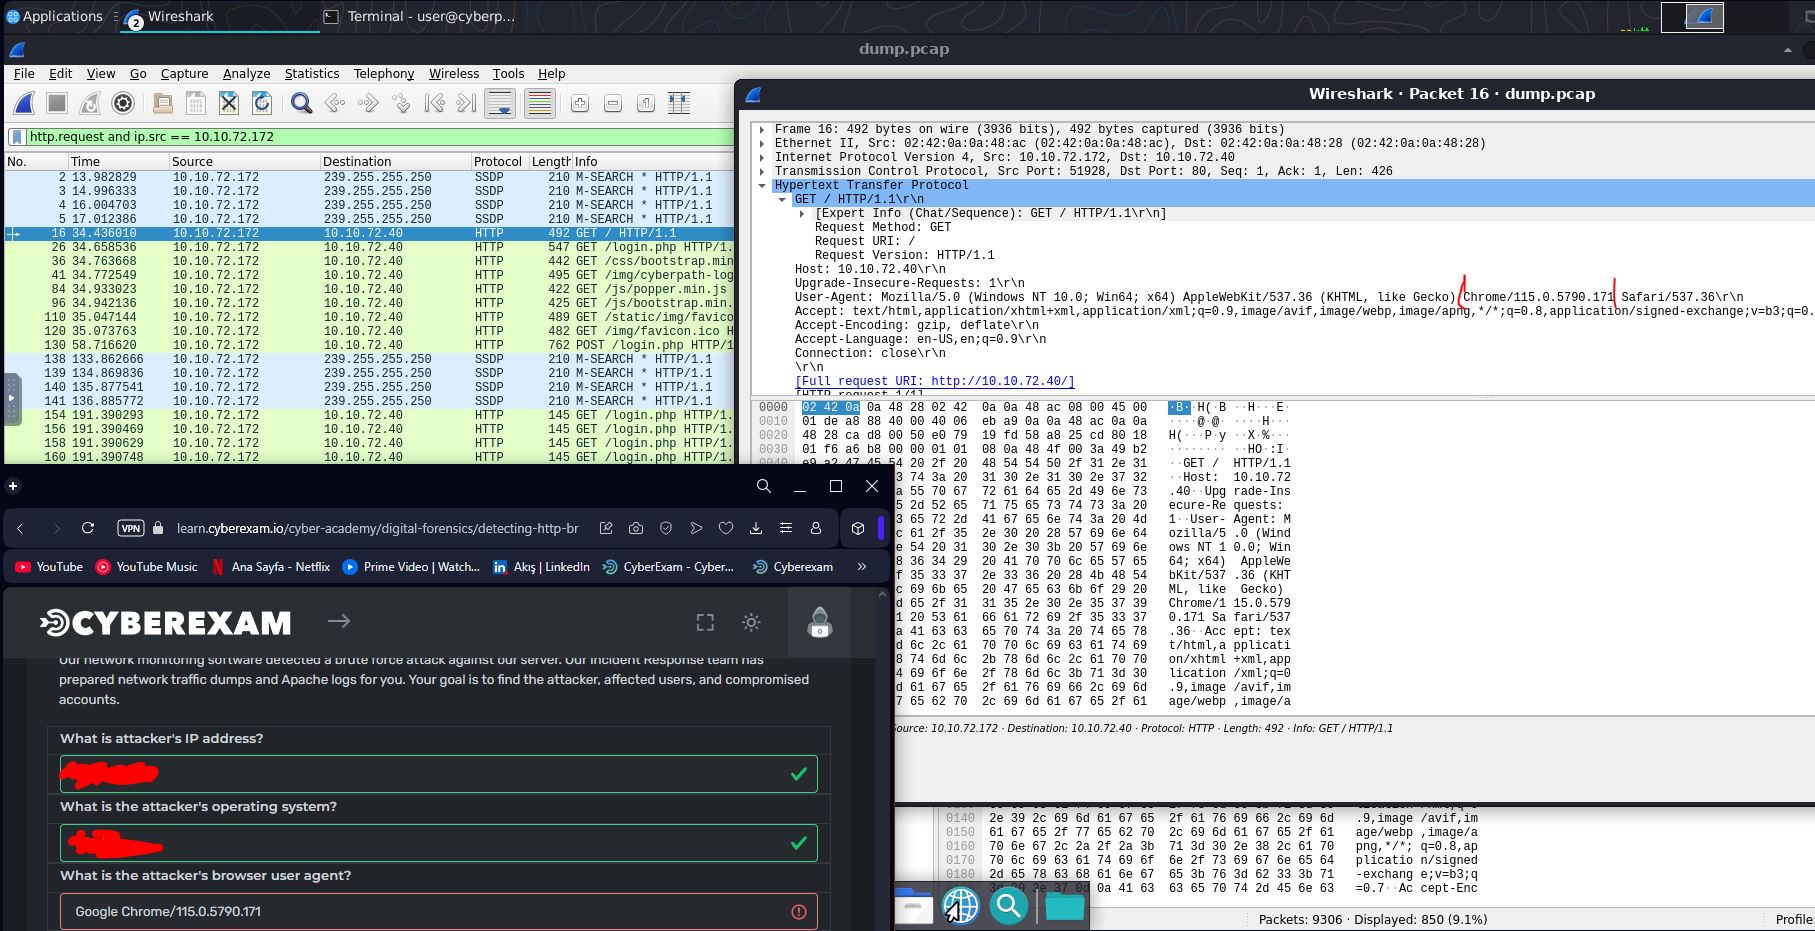
Task: Click the web browser globe dock icon
Action: click(961, 907)
